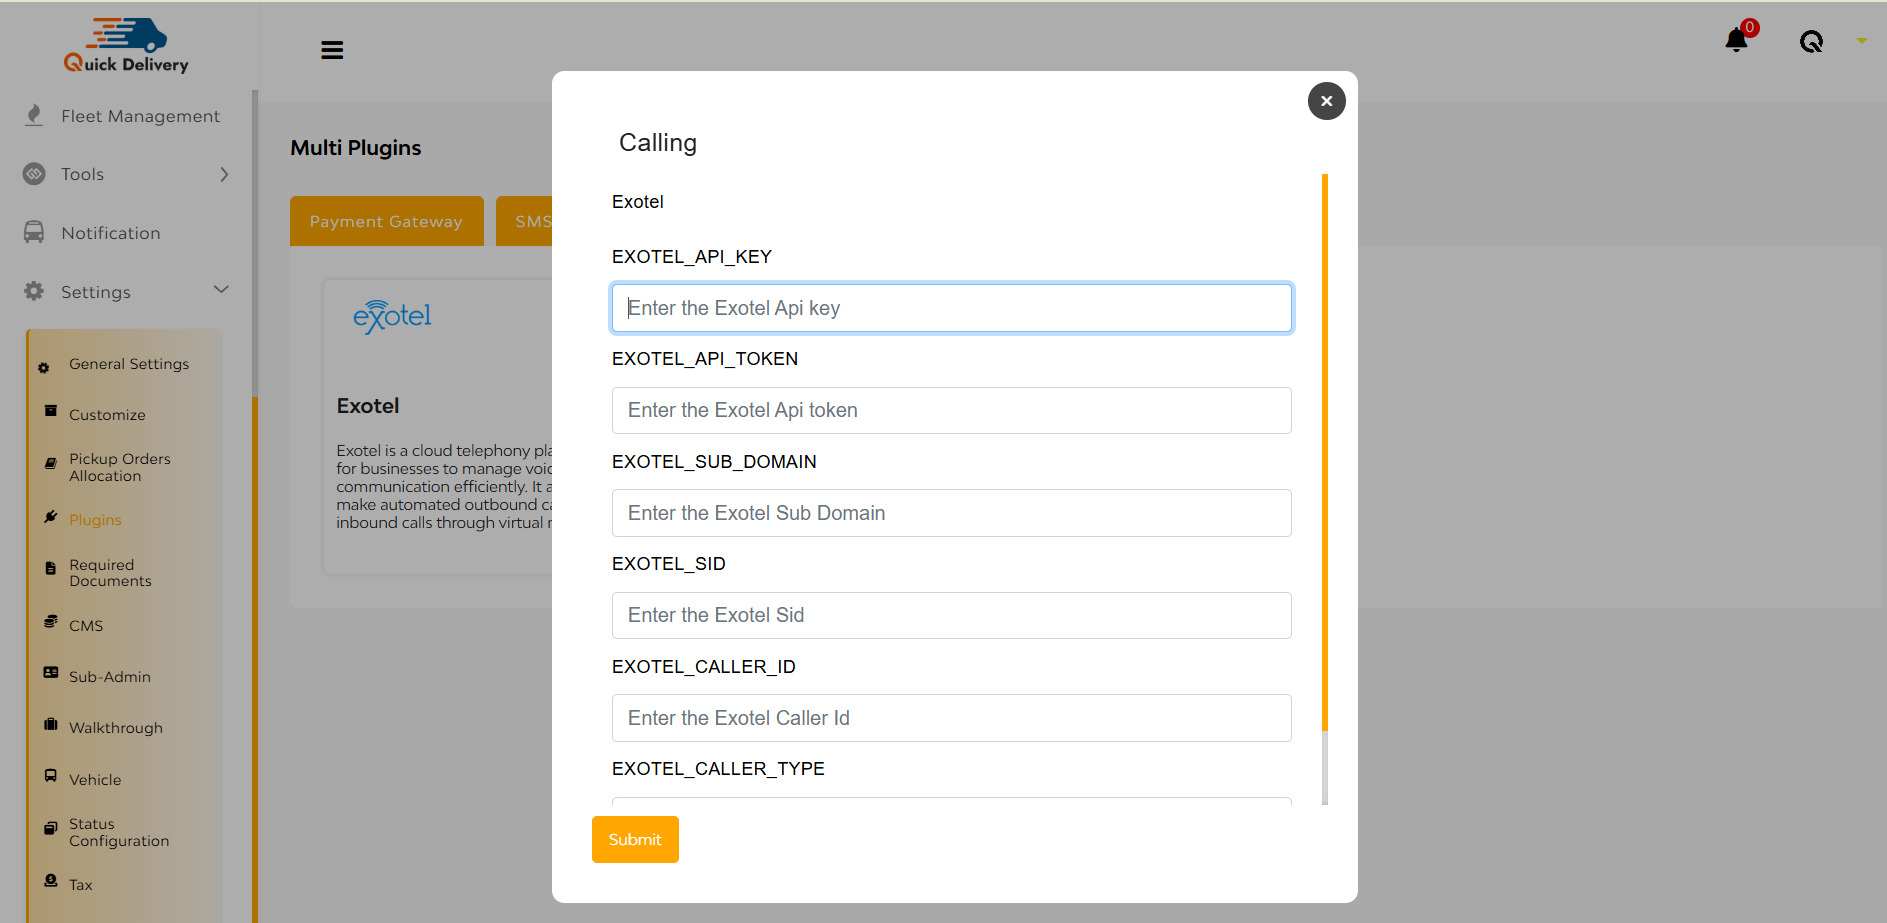Click the General Settings icon
This screenshot has height=923, width=1887.
point(43,368)
